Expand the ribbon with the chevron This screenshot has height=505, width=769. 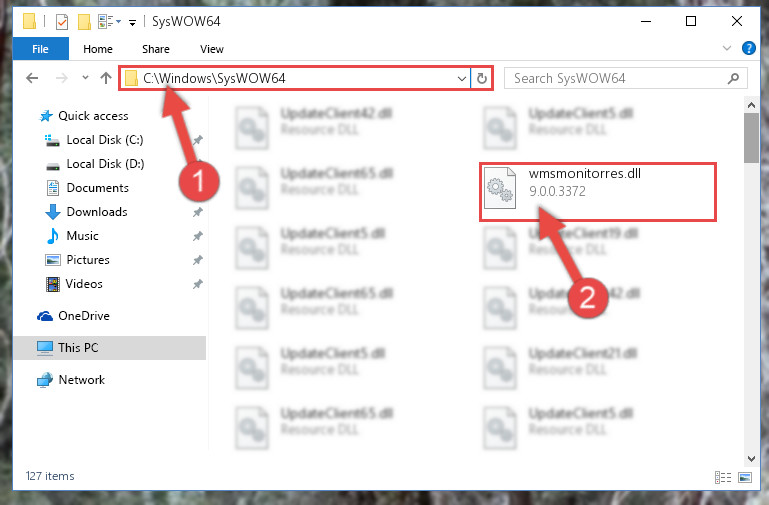(727, 48)
